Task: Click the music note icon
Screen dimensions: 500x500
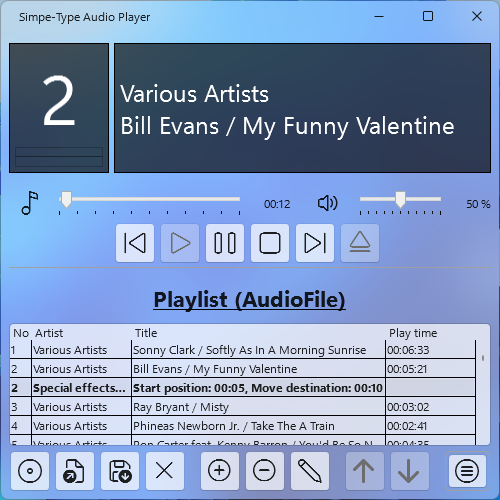Action: pos(30,203)
